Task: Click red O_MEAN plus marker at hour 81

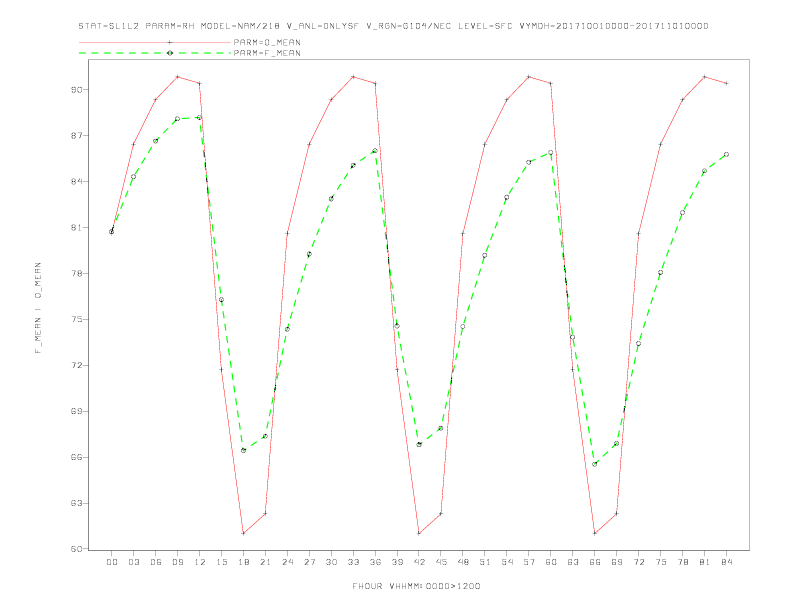Action: (x=704, y=77)
